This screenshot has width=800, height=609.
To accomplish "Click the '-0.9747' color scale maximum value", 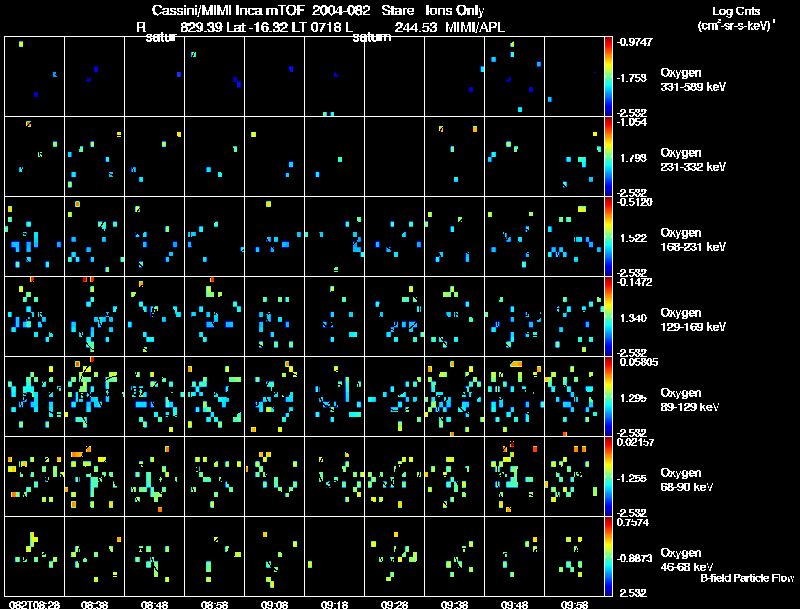I will pyautogui.click(x=634, y=42).
